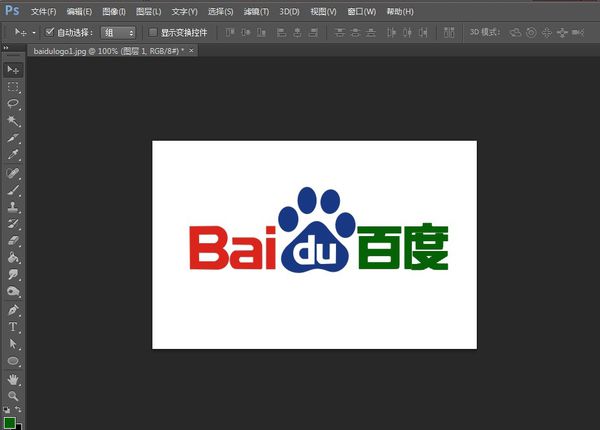Select the Clone Stamp tool

coord(13,207)
